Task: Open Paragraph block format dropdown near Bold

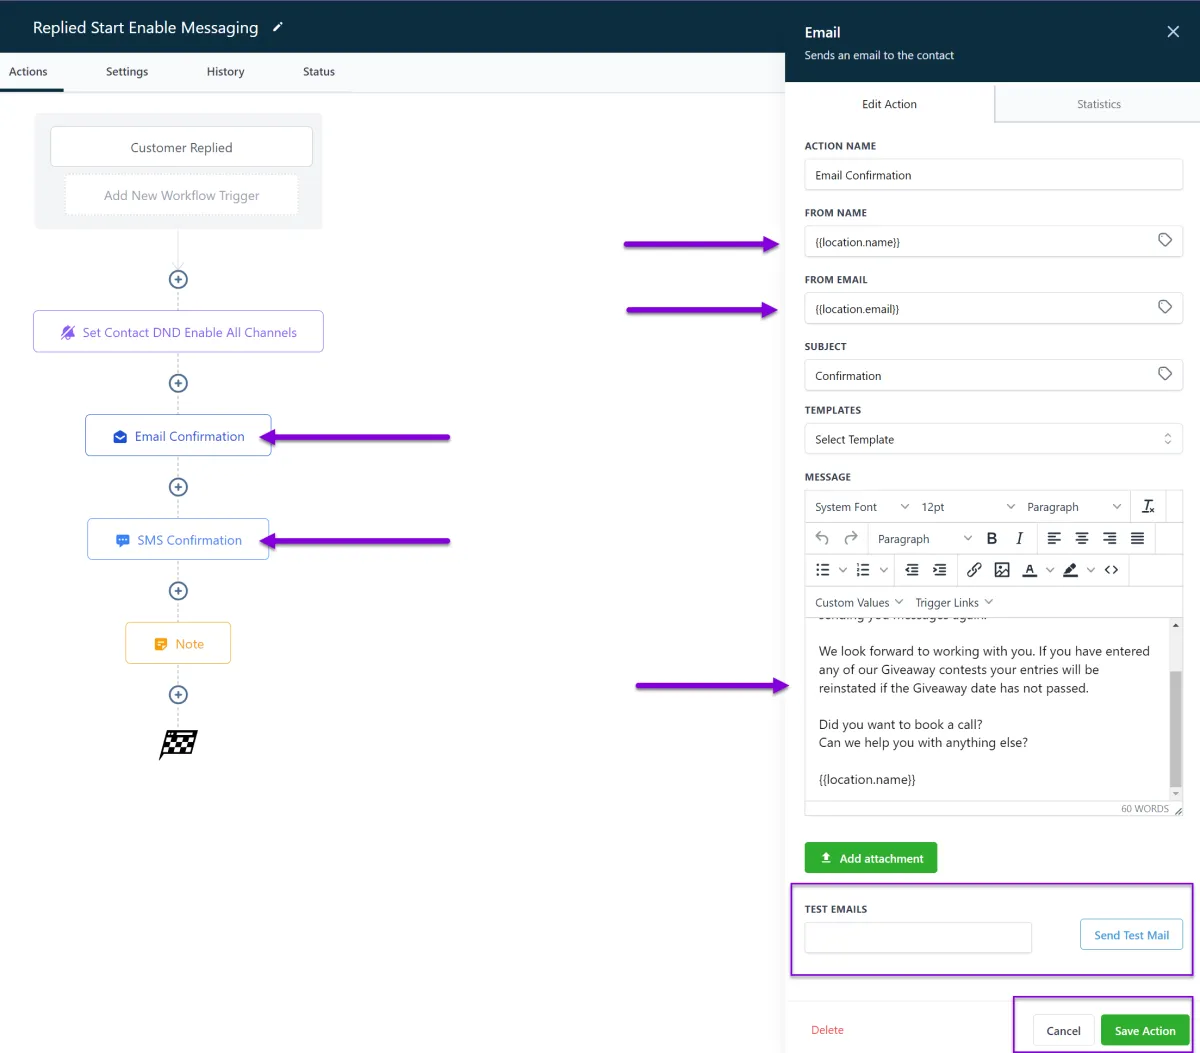Action: pyautogui.click(x=925, y=538)
